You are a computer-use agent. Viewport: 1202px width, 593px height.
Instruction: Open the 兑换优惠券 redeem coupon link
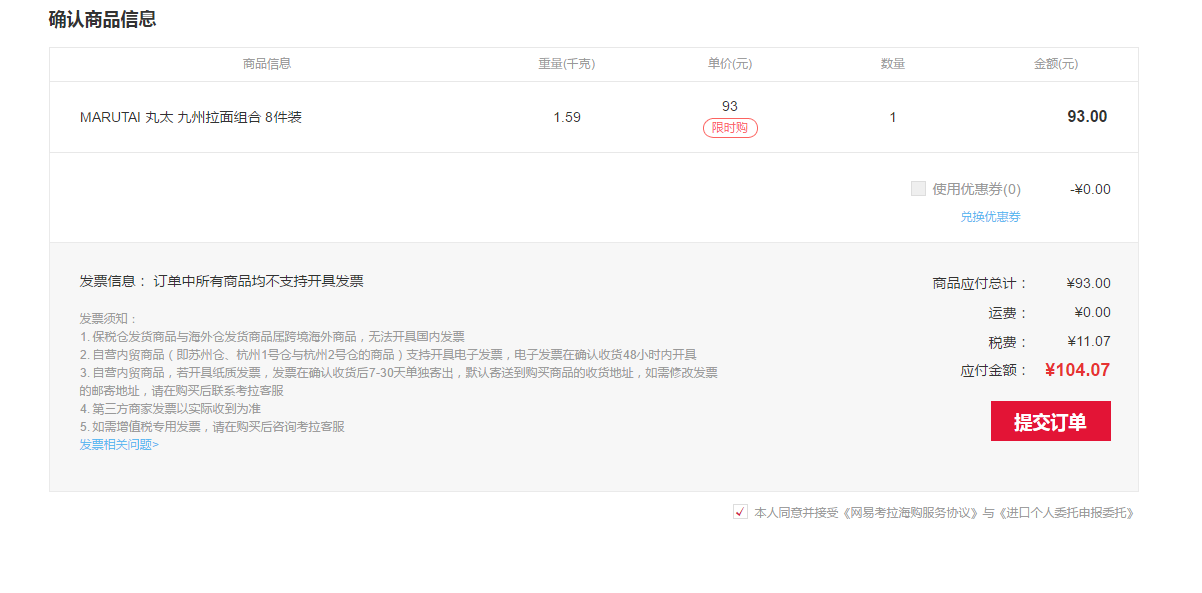tap(990, 217)
